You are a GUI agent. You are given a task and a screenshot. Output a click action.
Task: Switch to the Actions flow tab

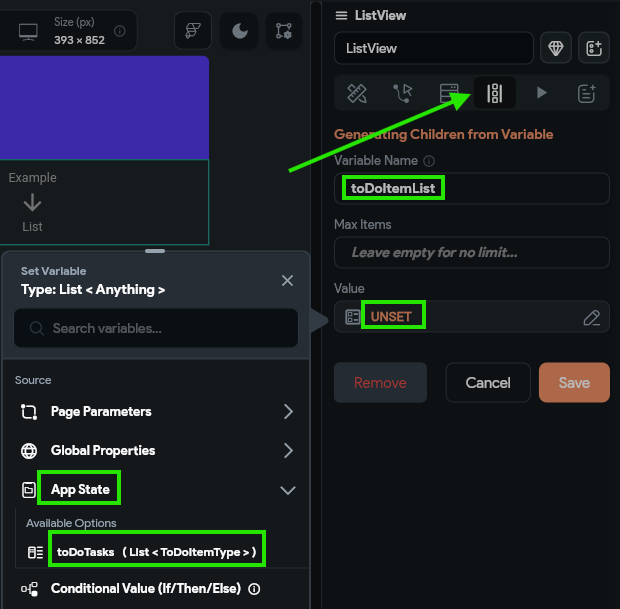[403, 93]
